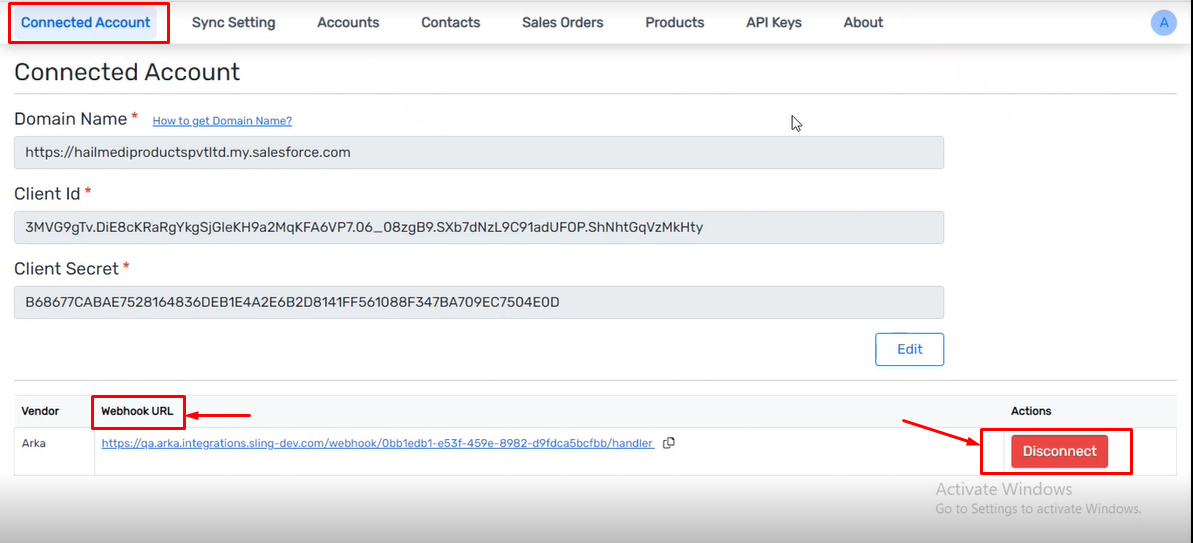The image size is (1193, 543).
Task: Click the 'Actions' column header
Action: point(1031,411)
